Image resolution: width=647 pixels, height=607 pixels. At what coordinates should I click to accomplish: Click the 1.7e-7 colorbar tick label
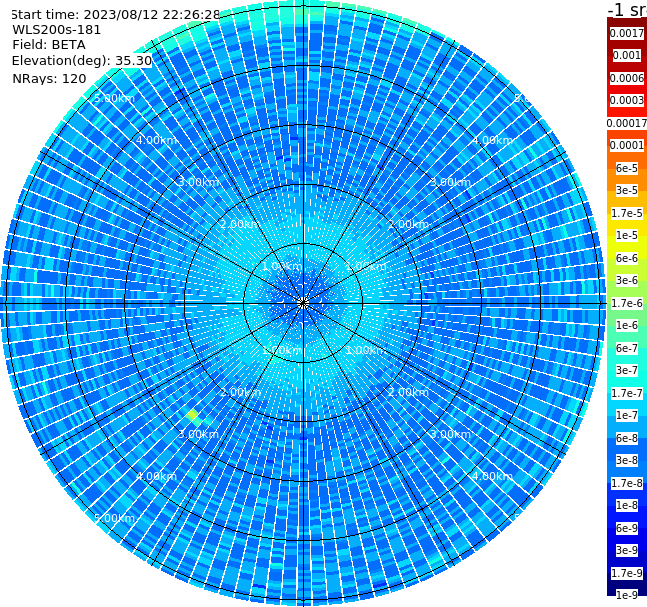627,393
